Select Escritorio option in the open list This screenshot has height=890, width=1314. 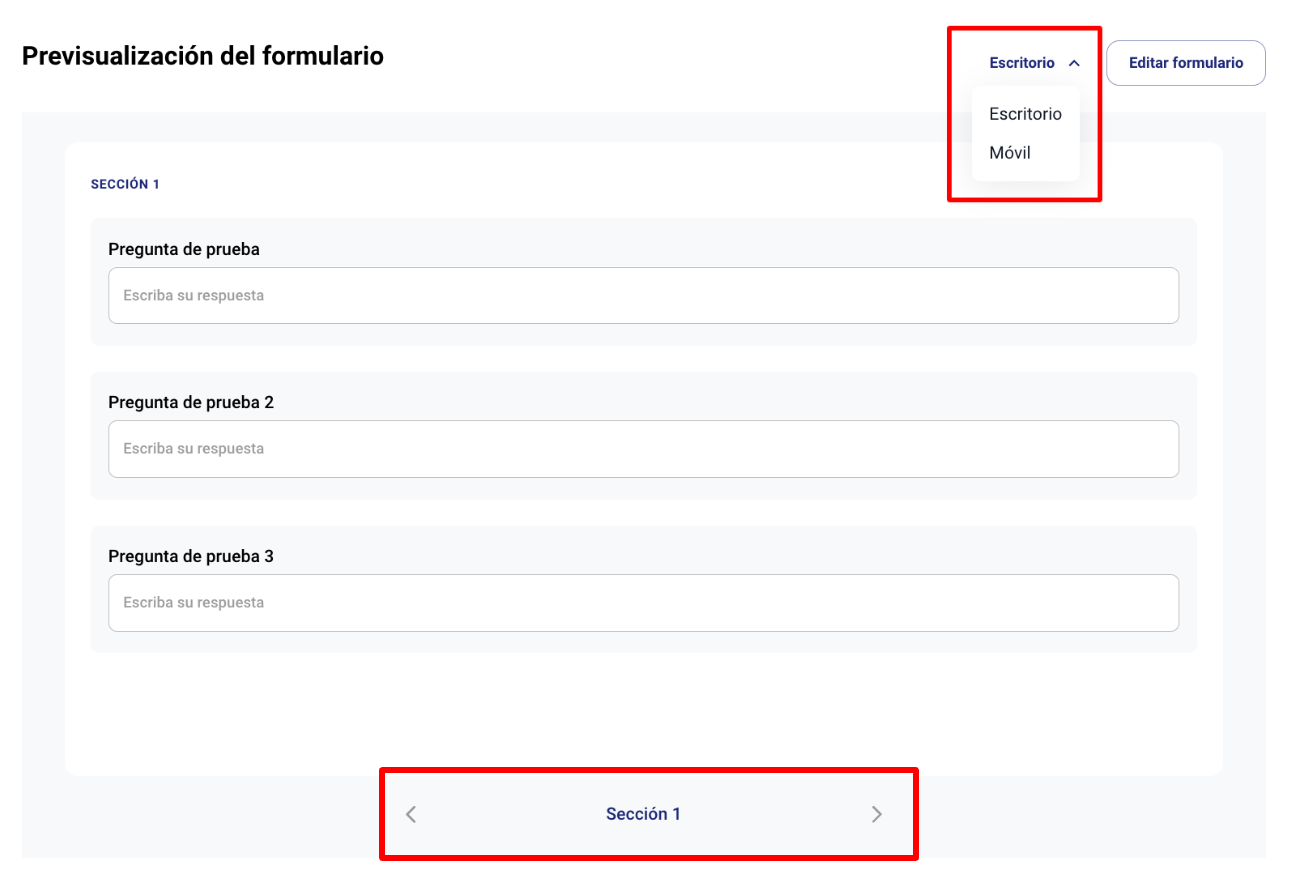point(1025,114)
